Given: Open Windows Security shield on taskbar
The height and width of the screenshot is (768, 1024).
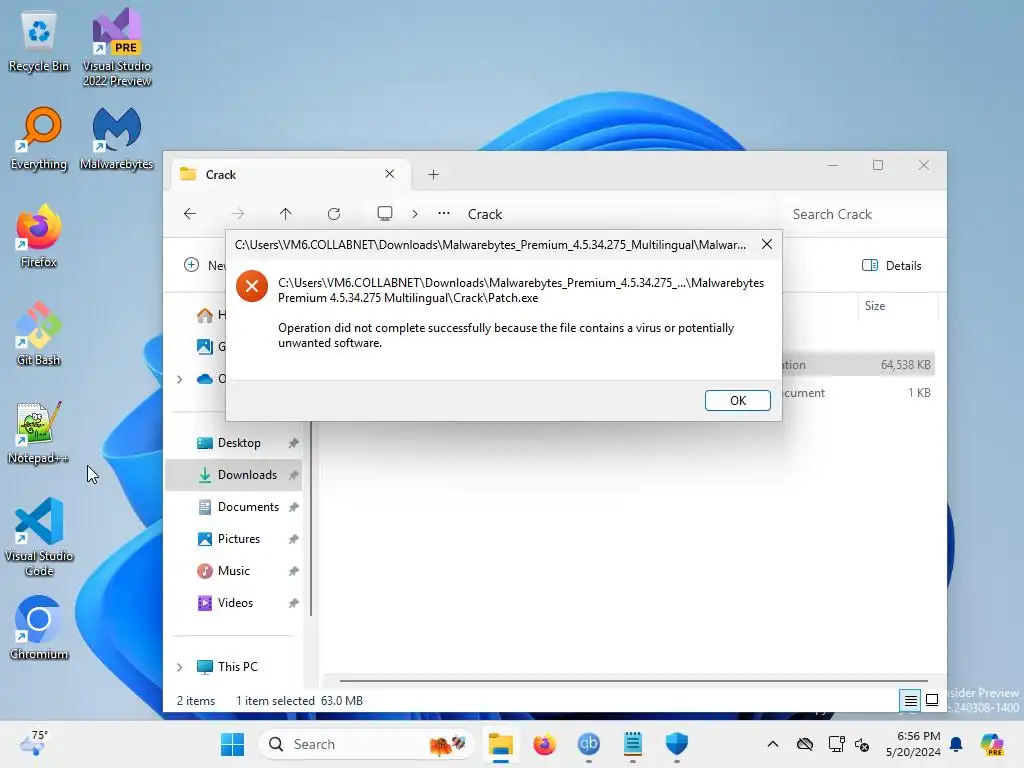Looking at the screenshot, I should 677,744.
